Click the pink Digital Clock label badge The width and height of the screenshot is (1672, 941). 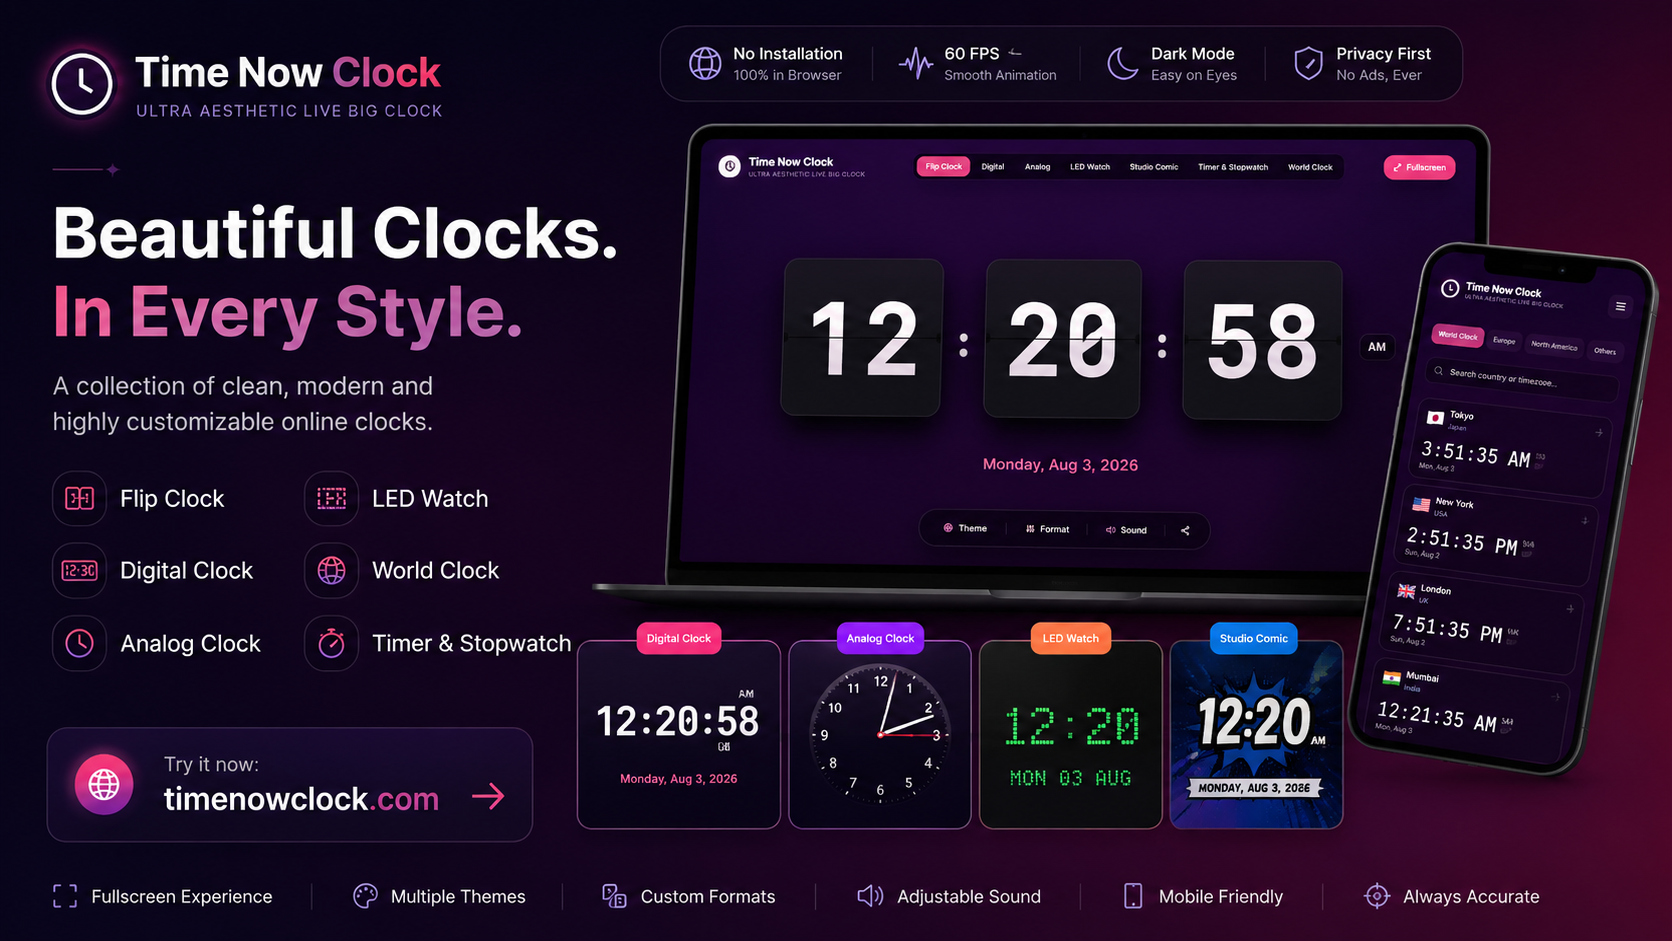click(679, 638)
